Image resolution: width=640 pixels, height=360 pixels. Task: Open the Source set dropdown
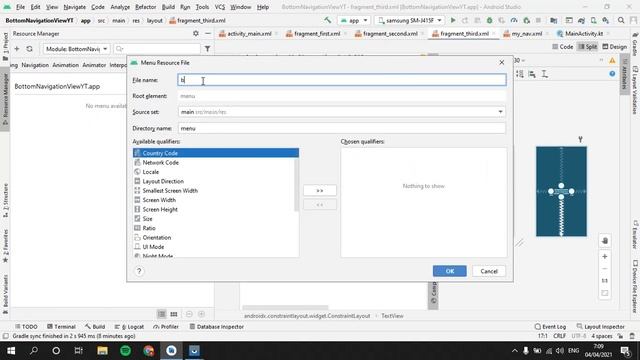click(342, 112)
